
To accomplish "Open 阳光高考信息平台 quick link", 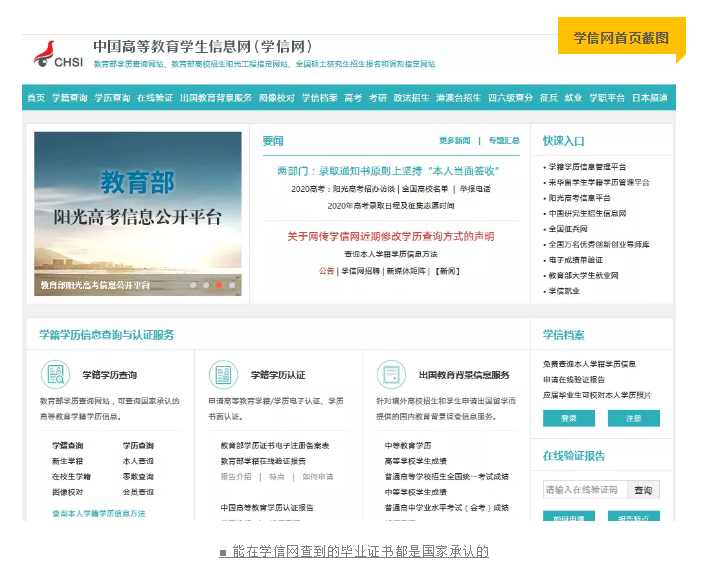I will (x=579, y=198).
